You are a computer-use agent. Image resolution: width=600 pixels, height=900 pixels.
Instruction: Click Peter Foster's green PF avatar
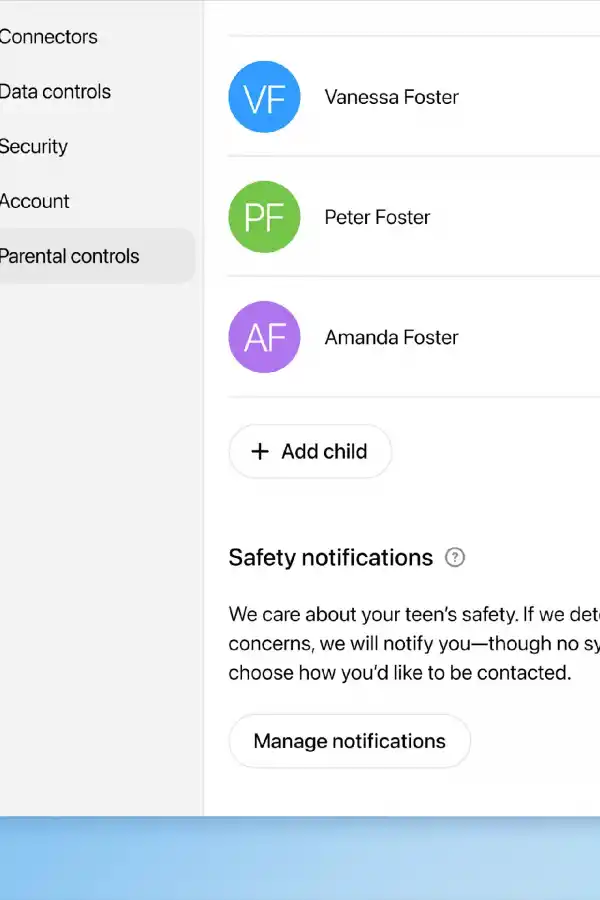point(264,217)
